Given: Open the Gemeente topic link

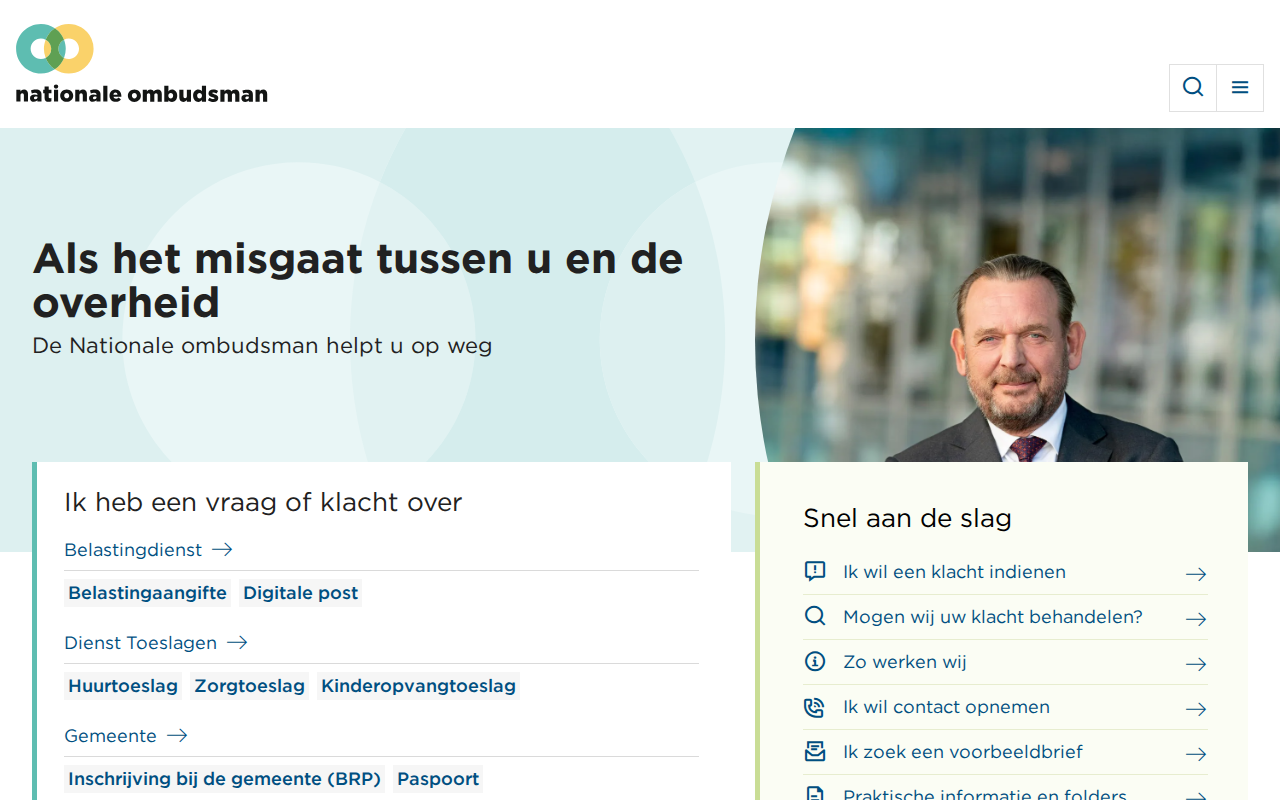Looking at the screenshot, I should click(x=111, y=736).
